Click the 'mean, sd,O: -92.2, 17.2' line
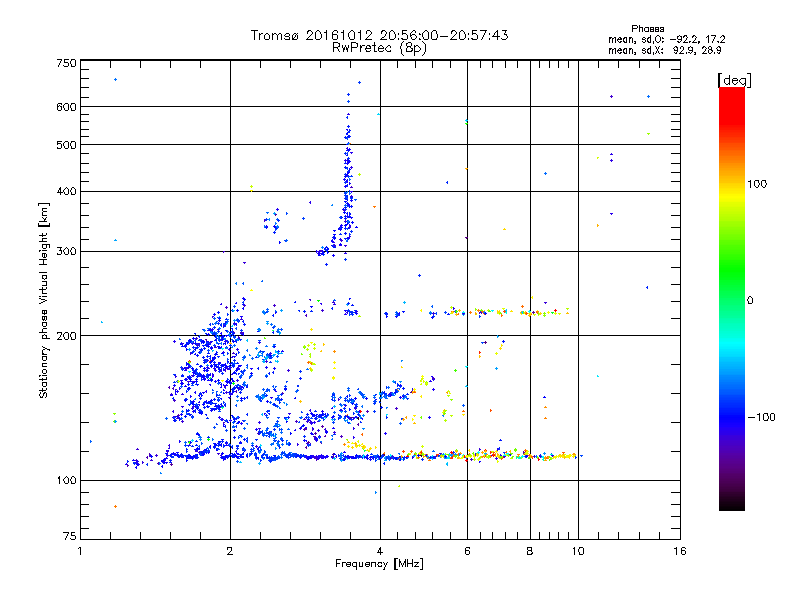Viewport: 800px width, 600px height. (666, 39)
